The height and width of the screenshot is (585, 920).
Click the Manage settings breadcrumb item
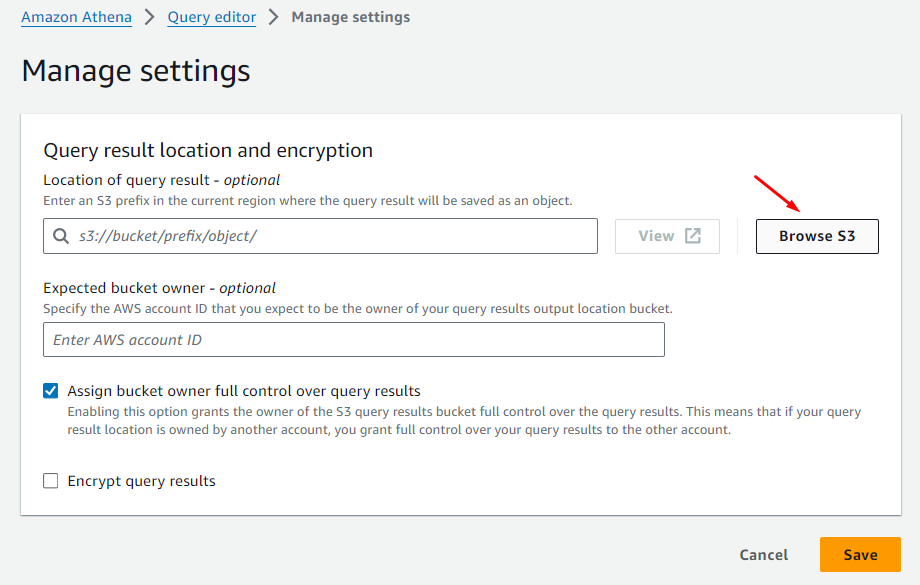point(350,17)
